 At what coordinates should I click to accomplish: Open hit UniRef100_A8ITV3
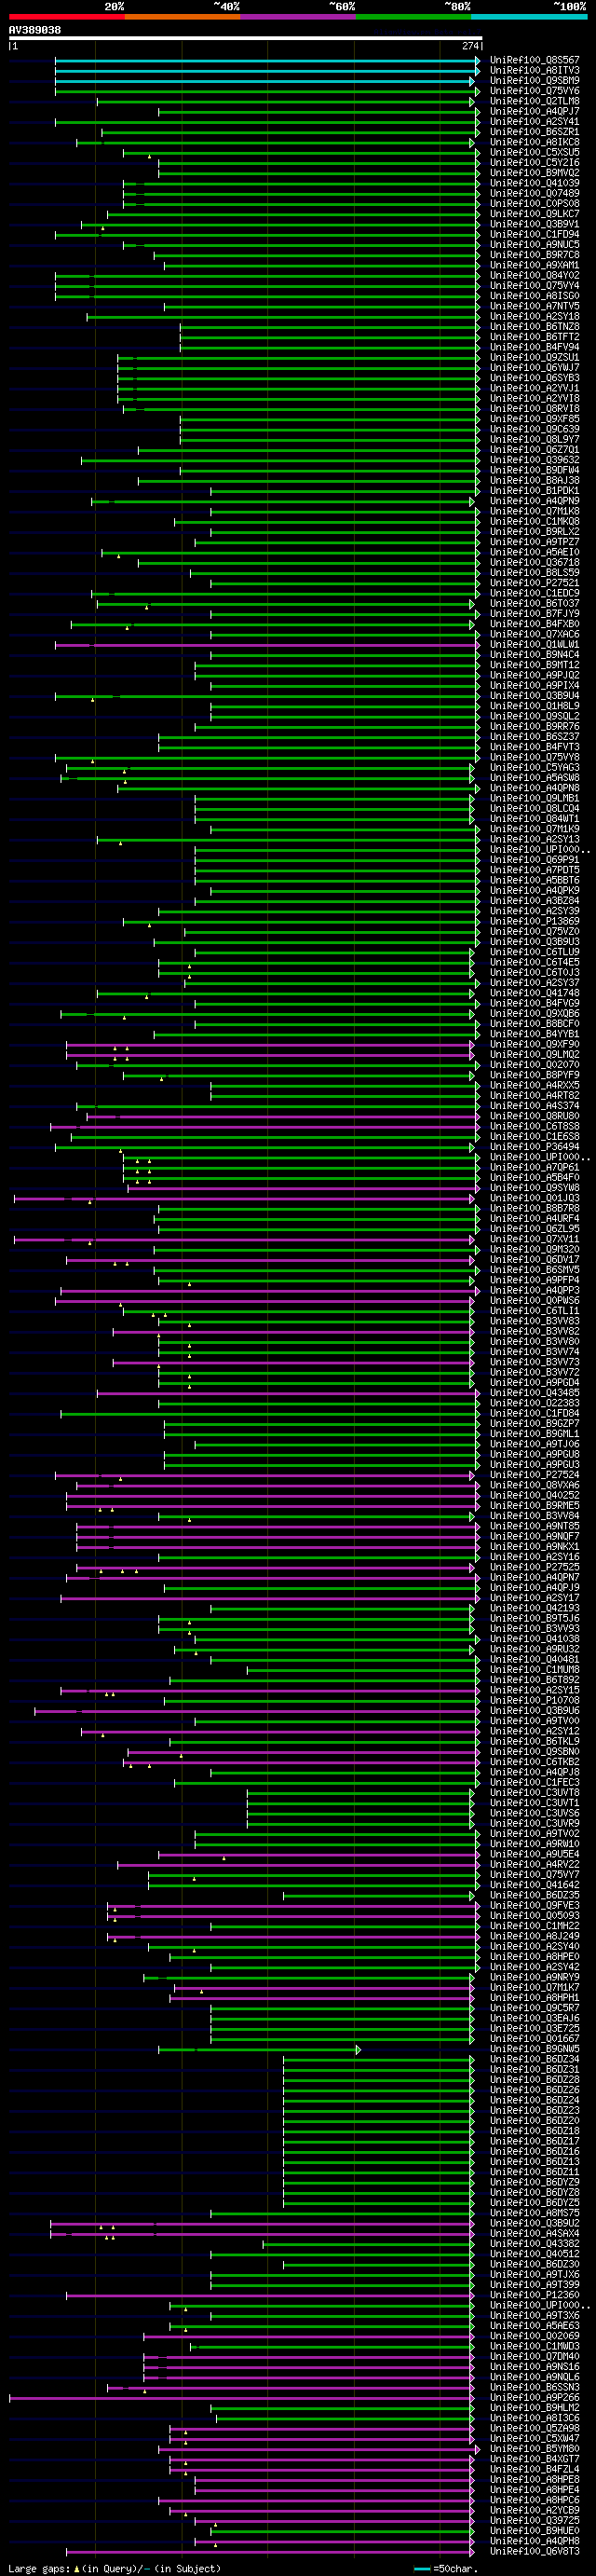click(535, 71)
